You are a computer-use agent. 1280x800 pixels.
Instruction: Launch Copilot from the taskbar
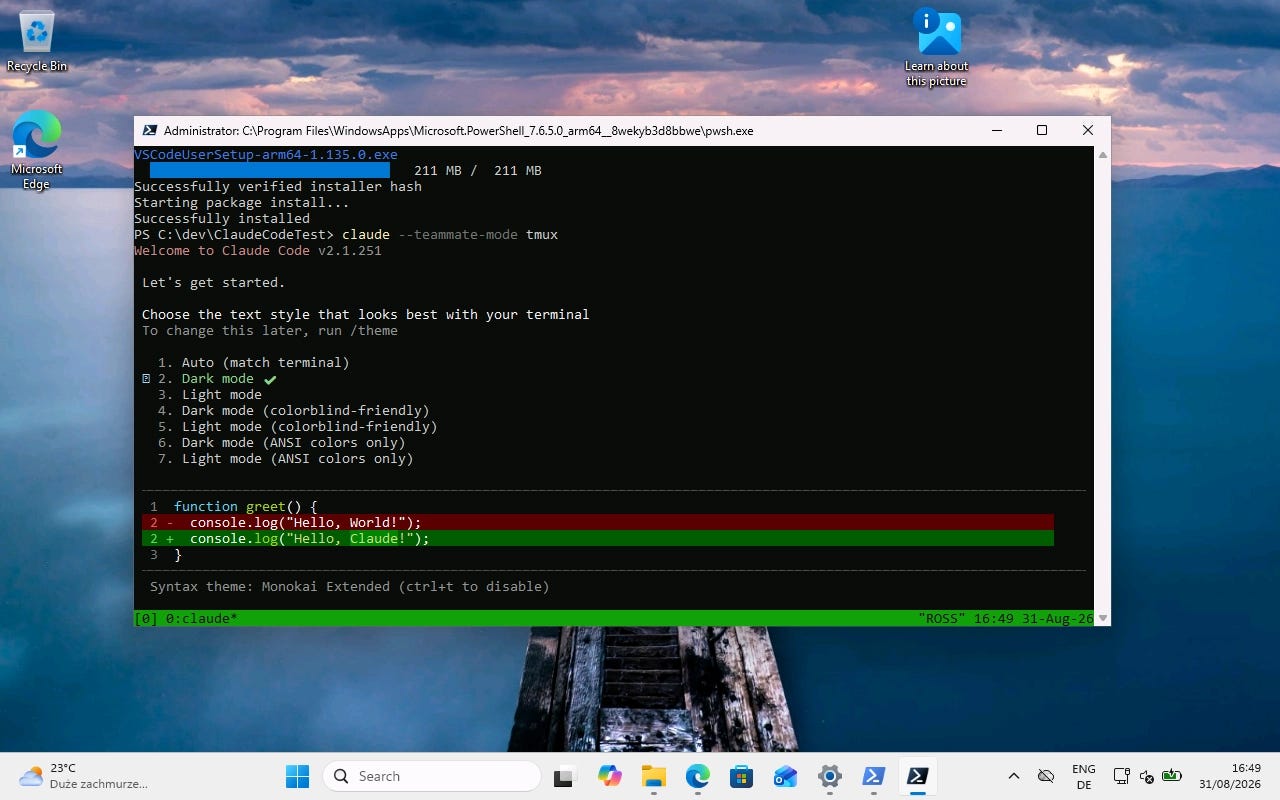coord(609,776)
